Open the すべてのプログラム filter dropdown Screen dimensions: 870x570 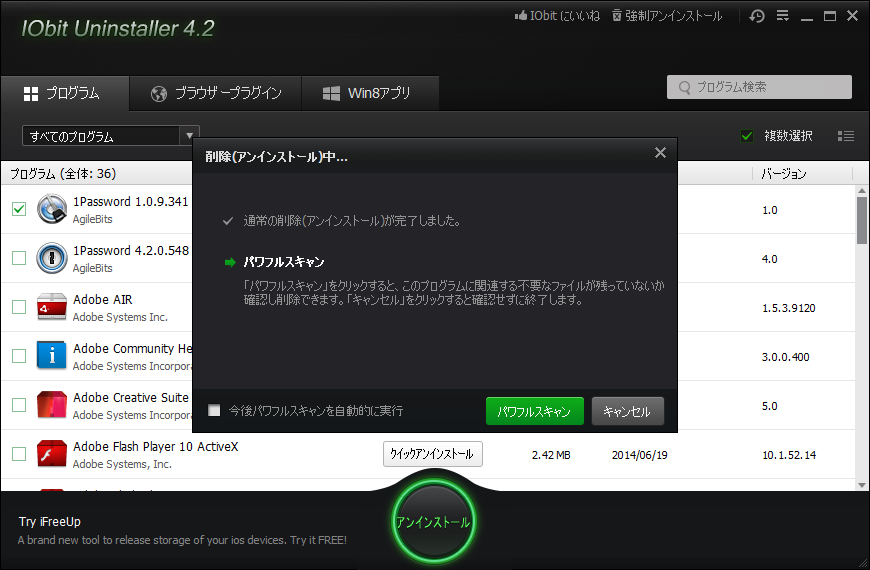[110, 136]
